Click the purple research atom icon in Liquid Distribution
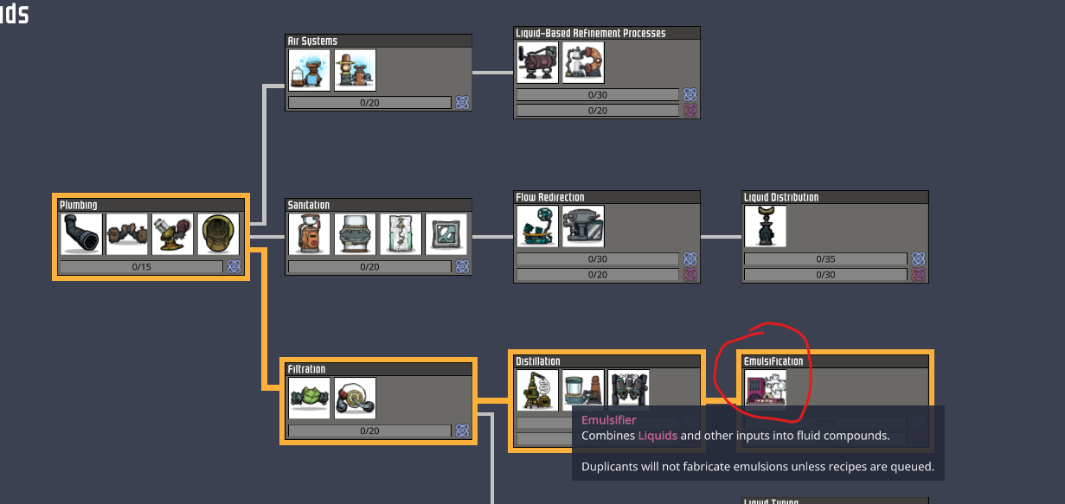 pyautogui.click(x=919, y=274)
